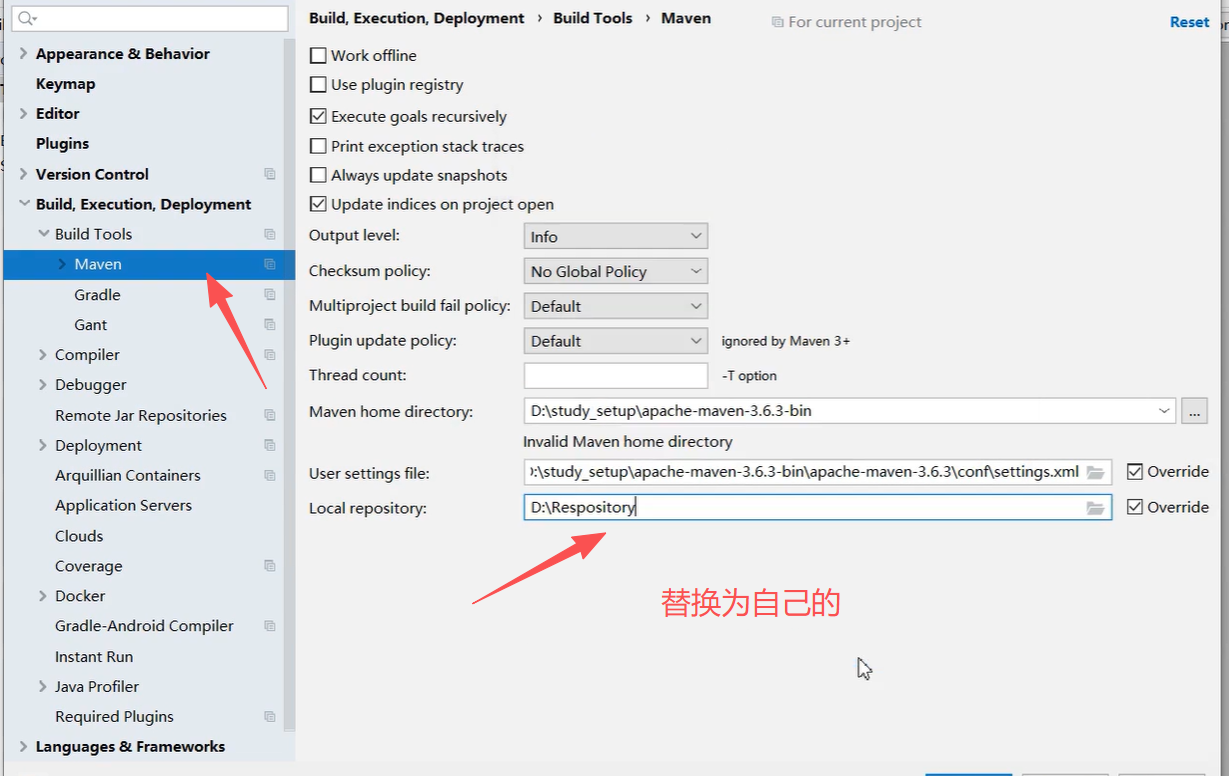
Task: Uncheck Update indices on project open
Action: click(x=318, y=204)
